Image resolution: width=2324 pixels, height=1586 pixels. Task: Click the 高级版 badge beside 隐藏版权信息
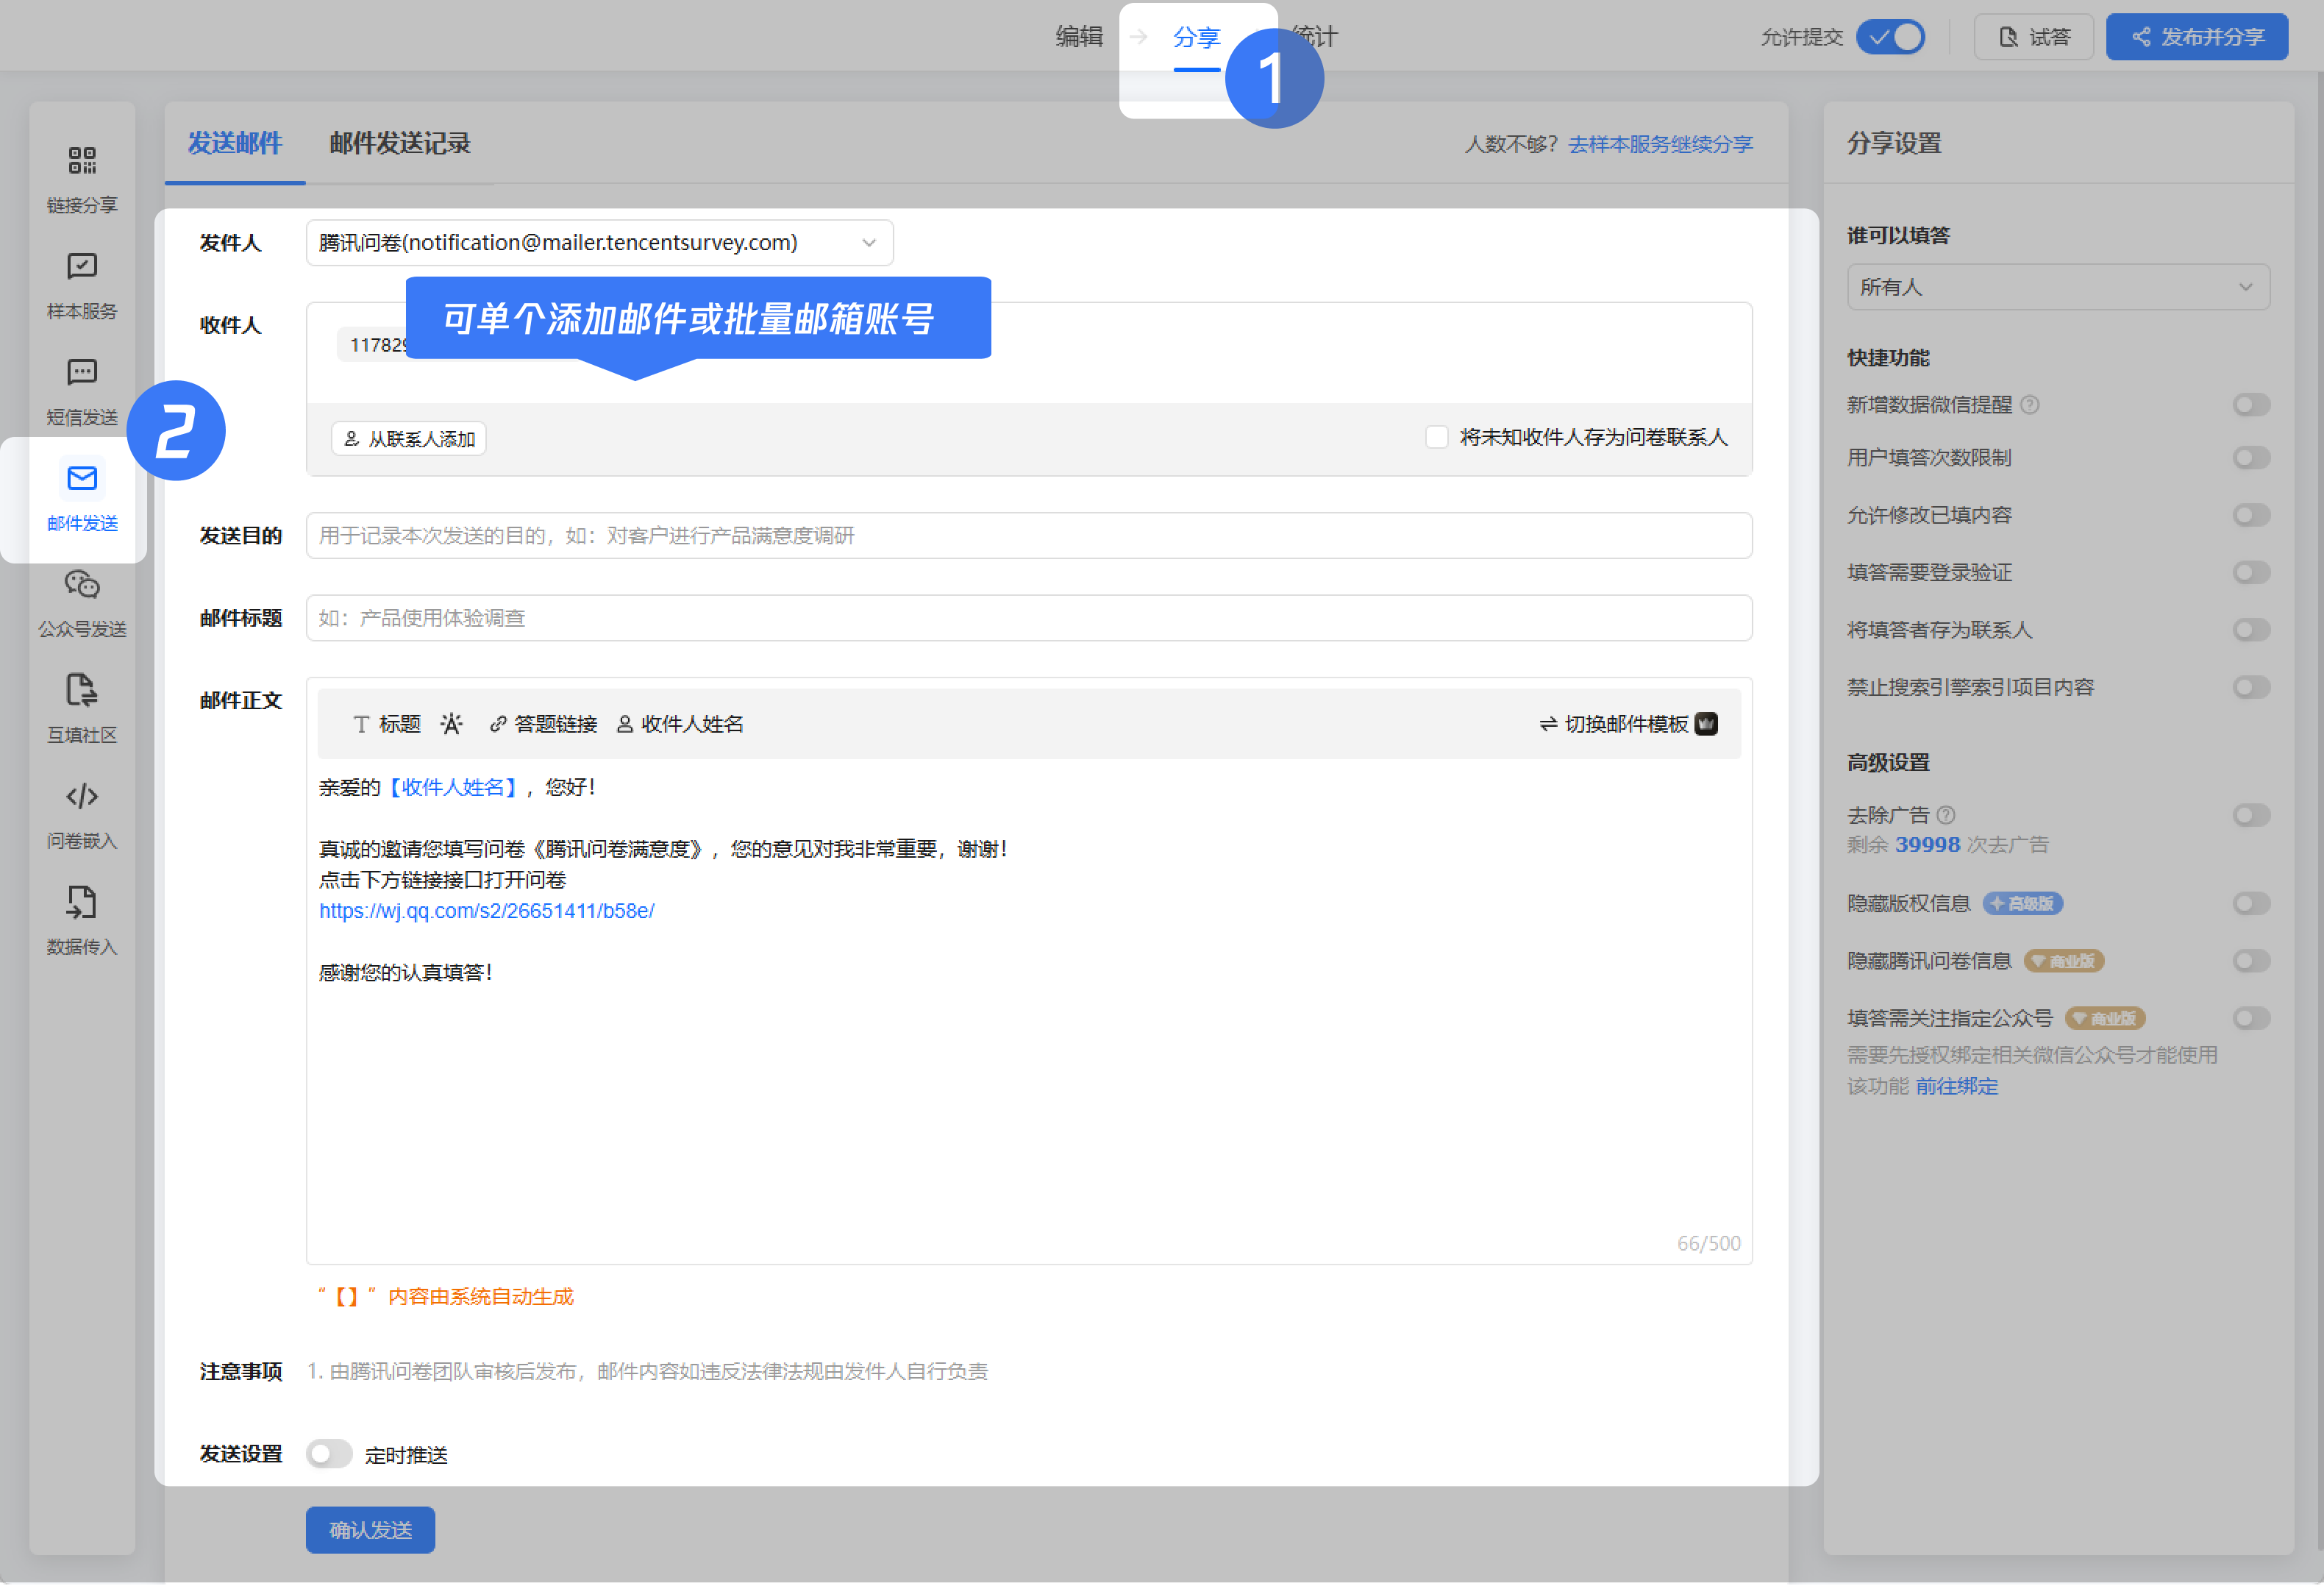[2022, 904]
